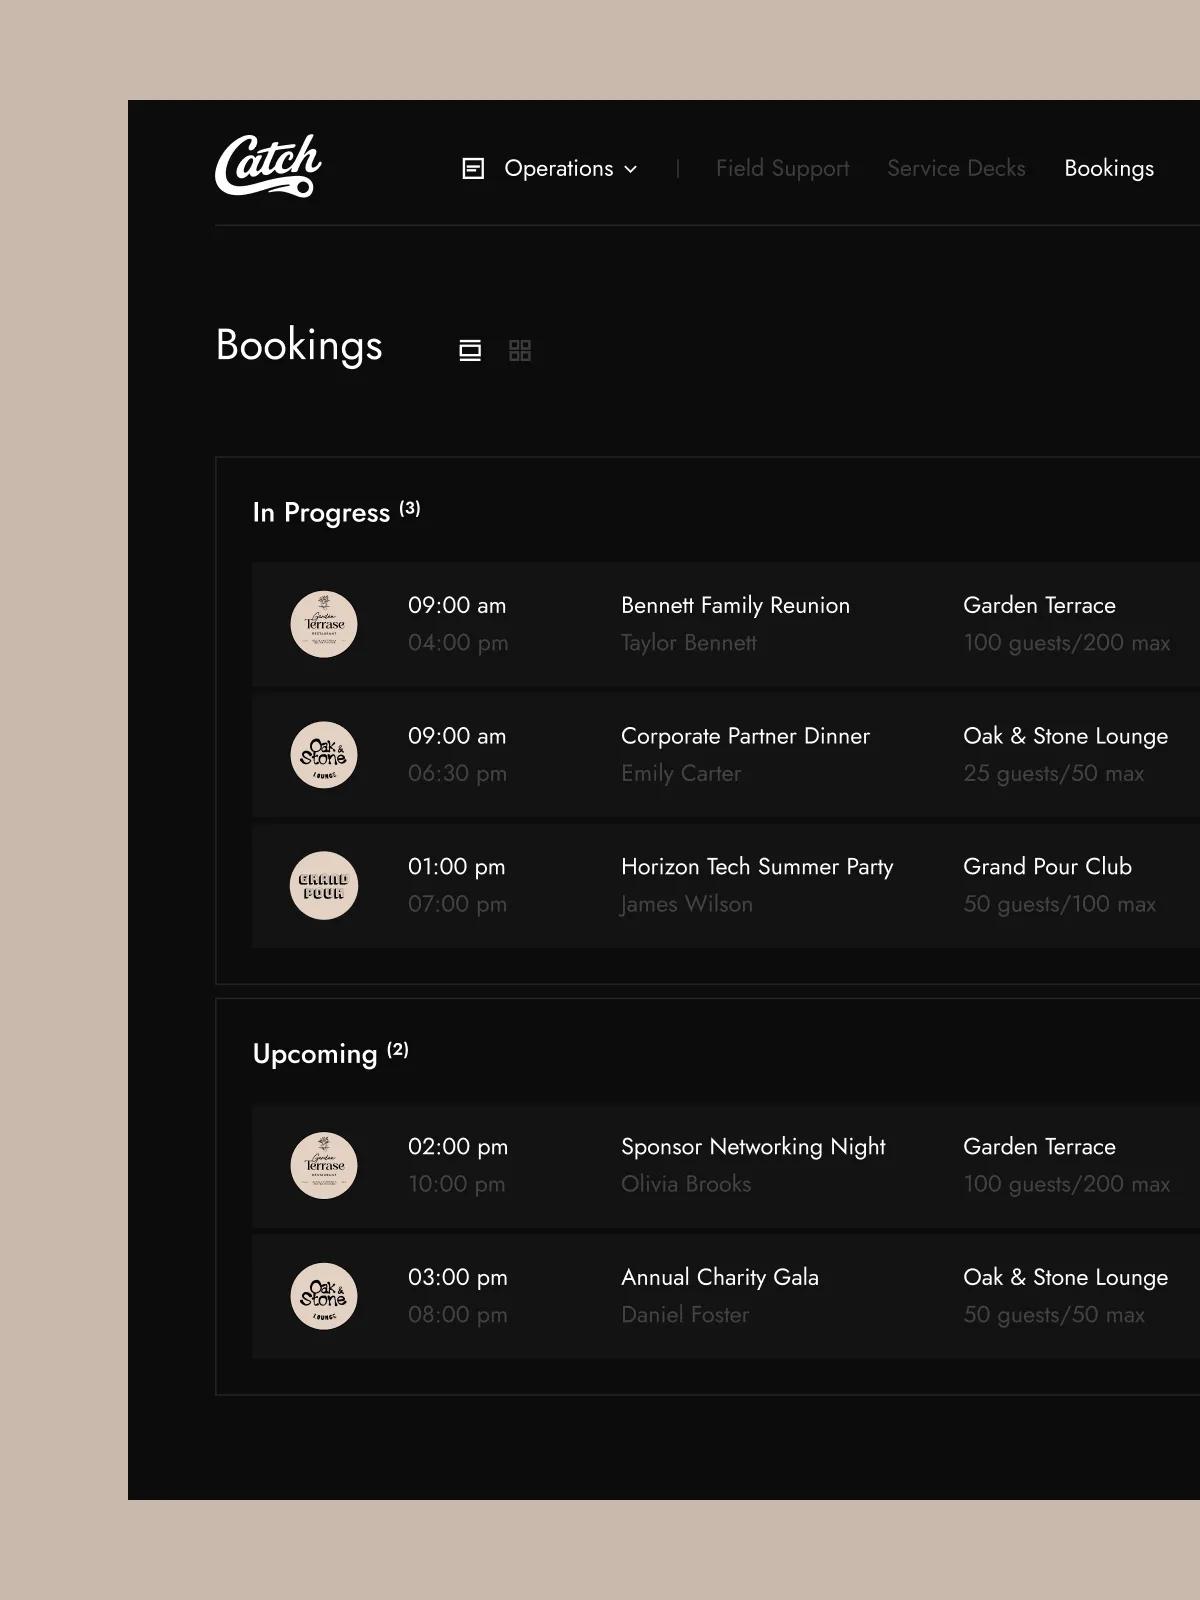Image resolution: width=1200 pixels, height=1600 pixels.
Task: Select organizer Daniel Foster
Action: [x=685, y=1315]
